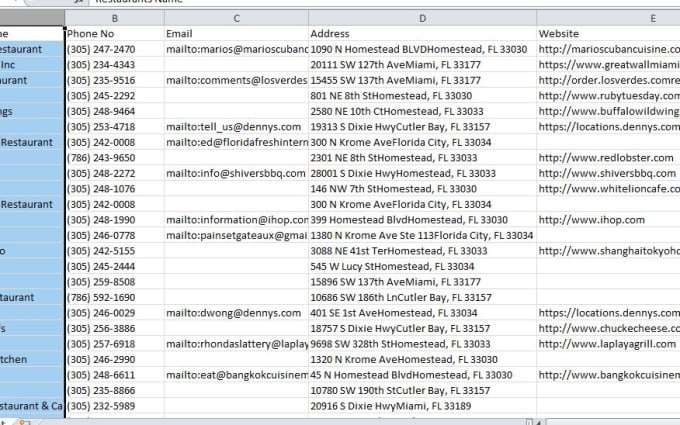The width and height of the screenshot is (680, 425).
Task: Click the 'Phone No' header cell
Action: (x=114, y=34)
